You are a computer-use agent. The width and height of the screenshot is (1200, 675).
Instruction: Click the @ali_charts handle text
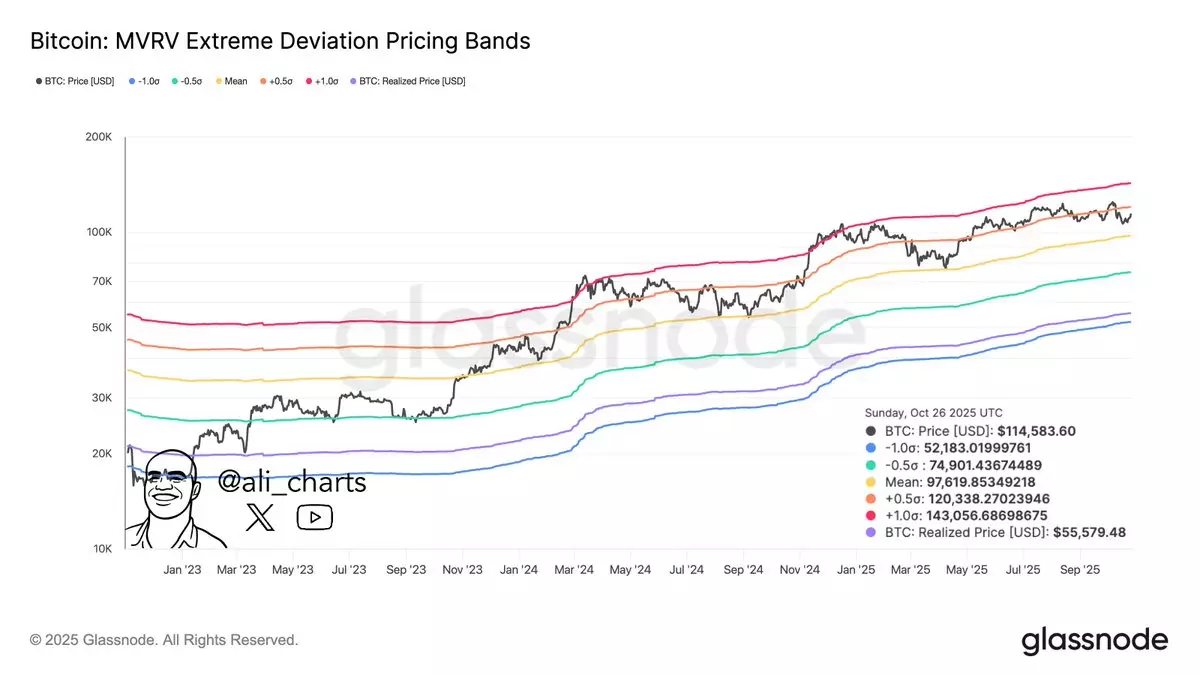tap(292, 483)
